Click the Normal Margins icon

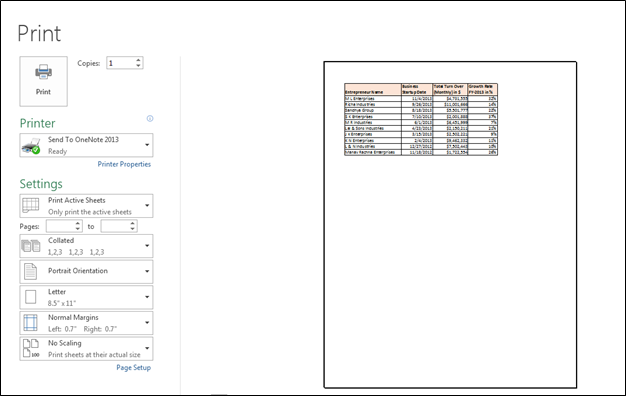pyautogui.click(x=31, y=323)
